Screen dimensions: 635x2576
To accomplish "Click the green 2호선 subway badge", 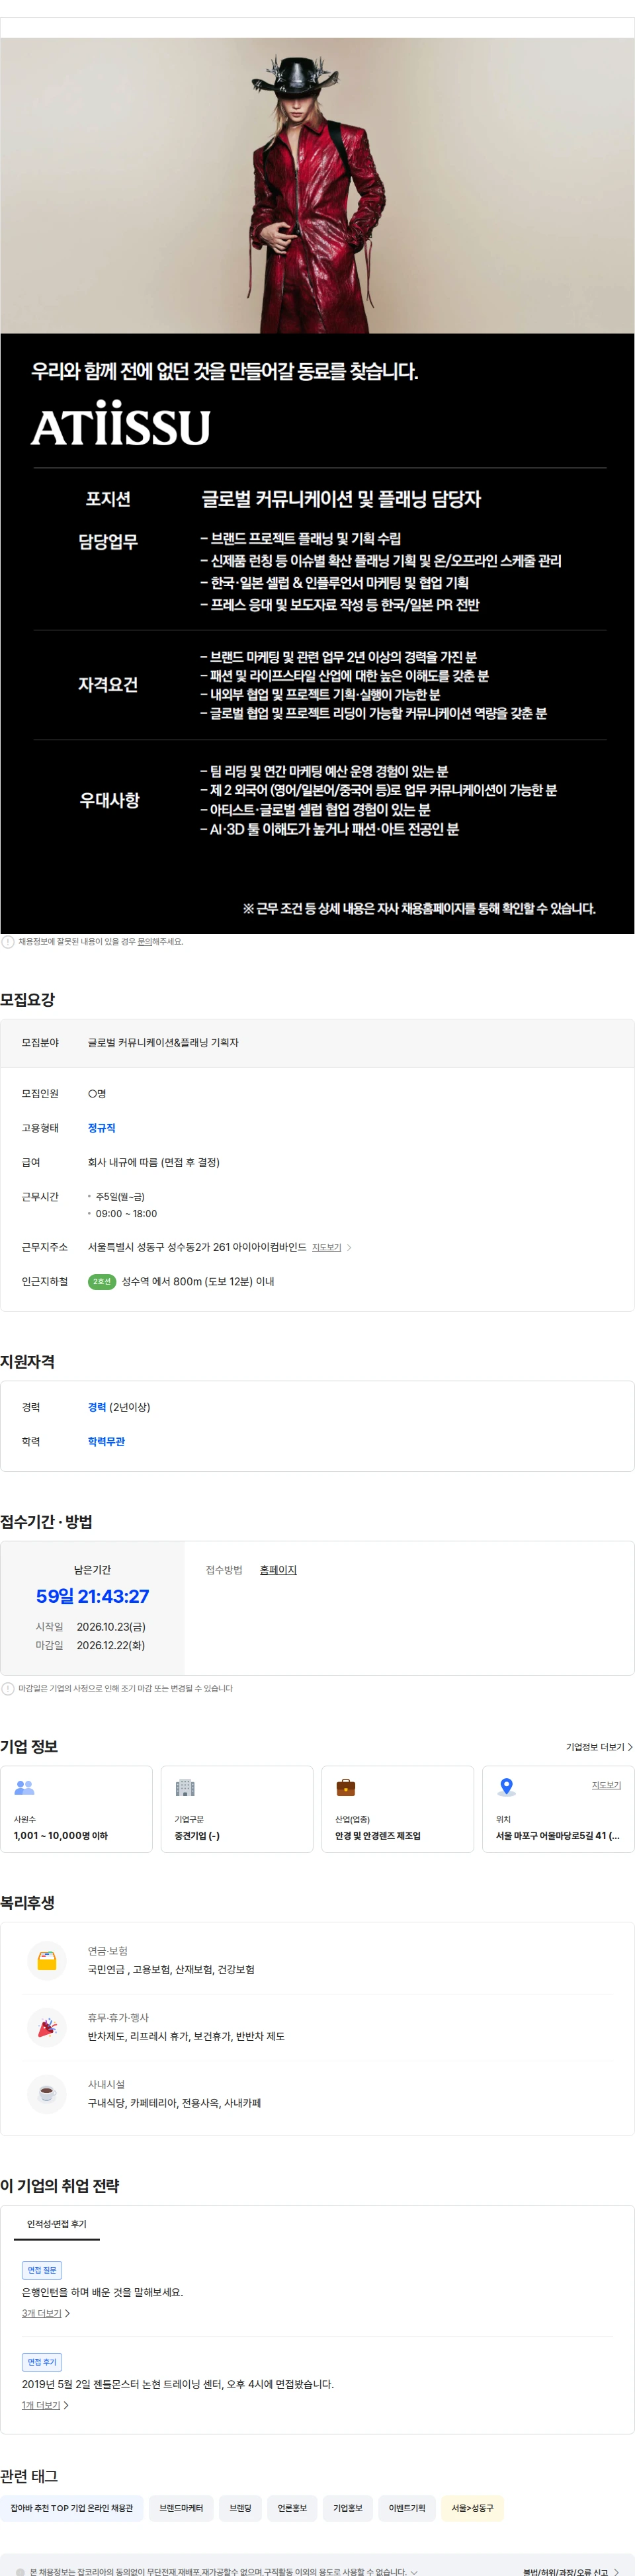I will pyautogui.click(x=102, y=1281).
